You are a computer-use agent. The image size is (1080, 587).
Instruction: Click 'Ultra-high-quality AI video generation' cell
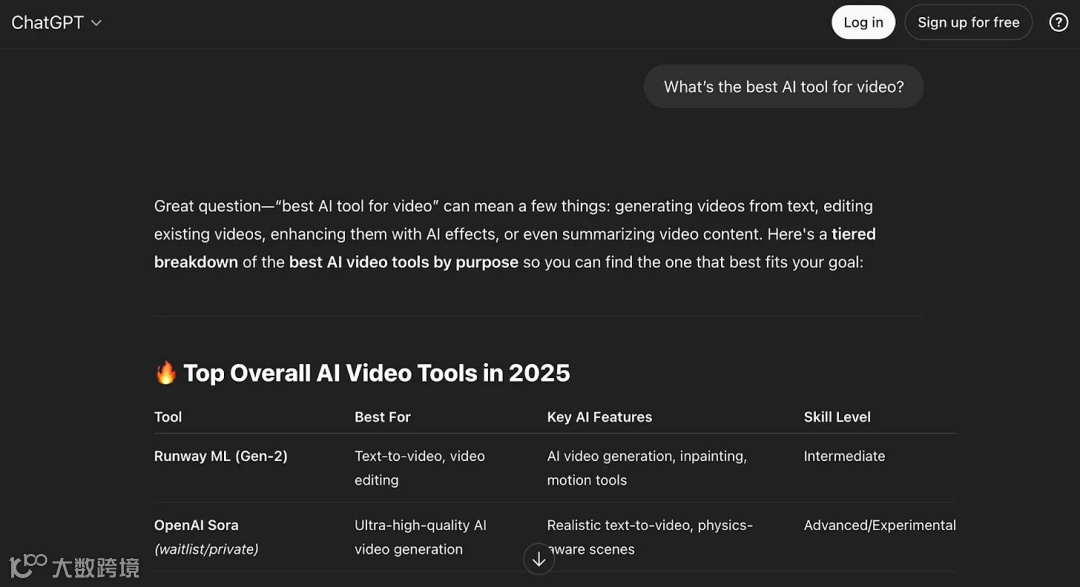(420, 537)
